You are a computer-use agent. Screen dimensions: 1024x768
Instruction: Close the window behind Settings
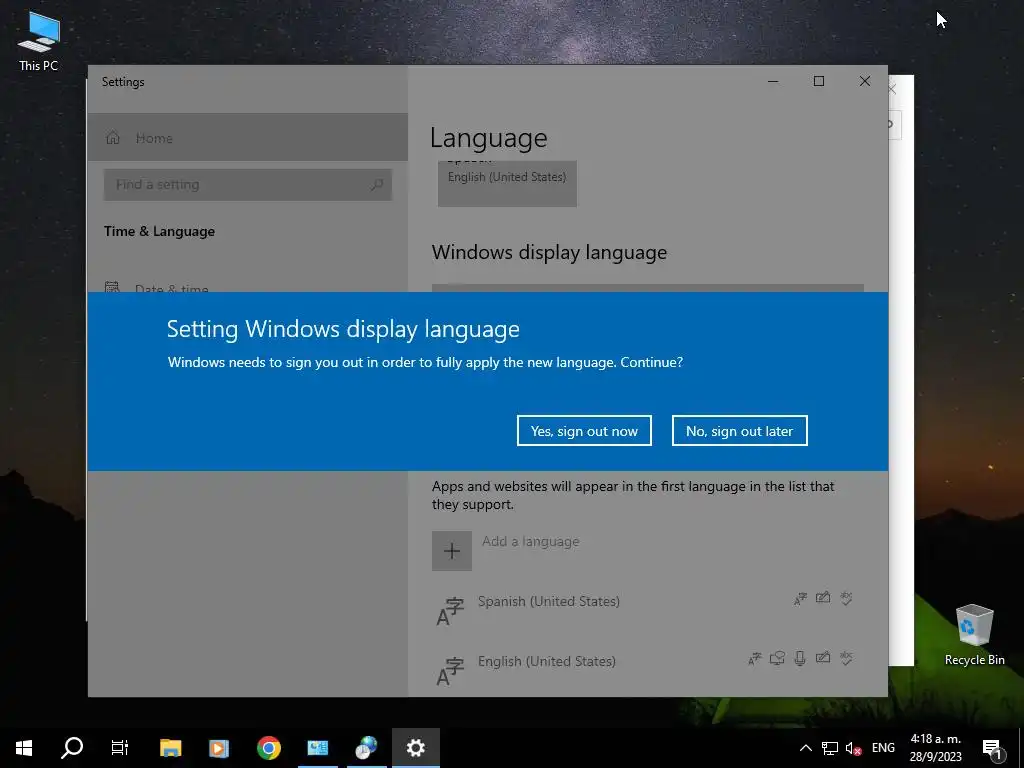point(893,89)
